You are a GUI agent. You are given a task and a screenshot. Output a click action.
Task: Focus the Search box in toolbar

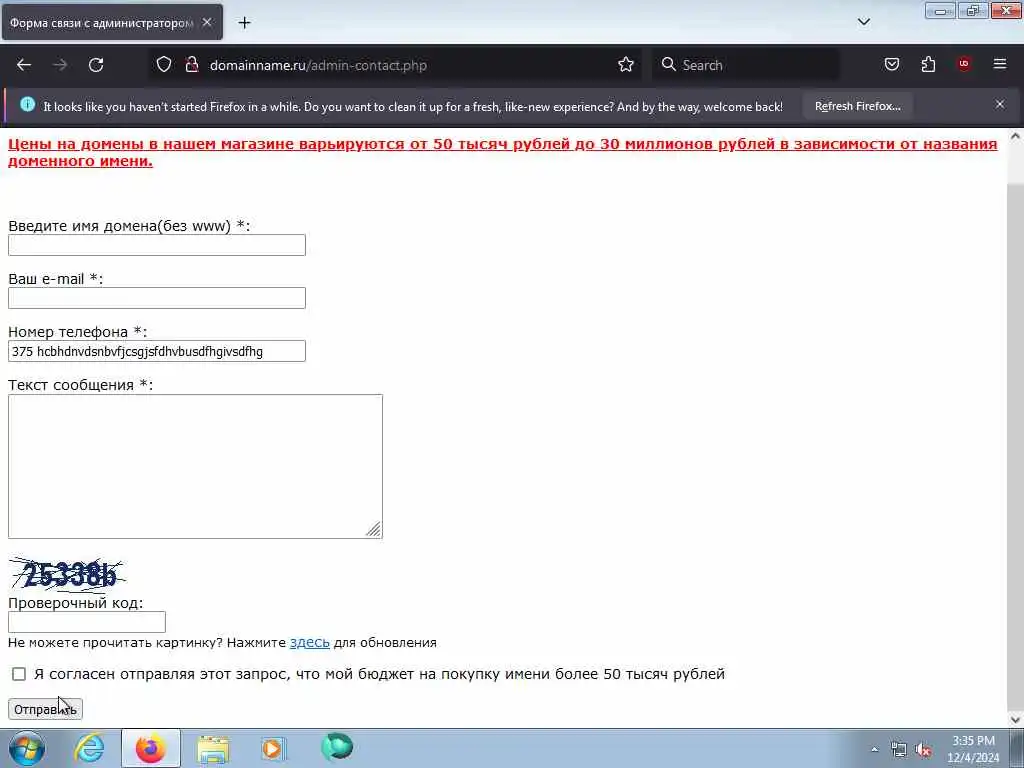coord(746,65)
